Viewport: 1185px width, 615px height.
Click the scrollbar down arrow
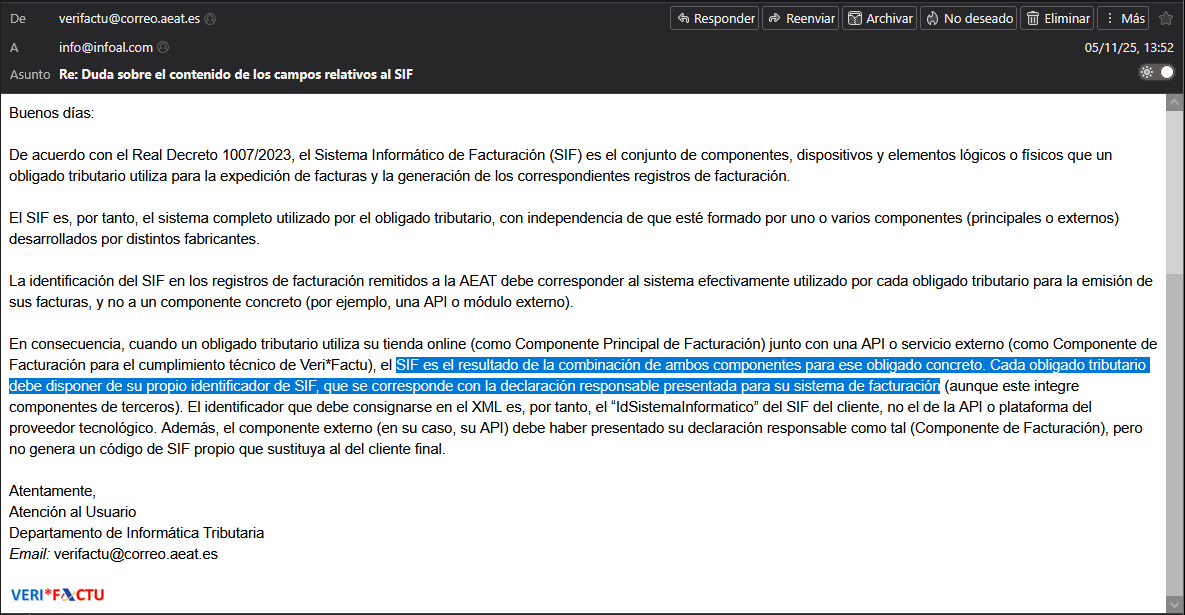[1174, 605]
